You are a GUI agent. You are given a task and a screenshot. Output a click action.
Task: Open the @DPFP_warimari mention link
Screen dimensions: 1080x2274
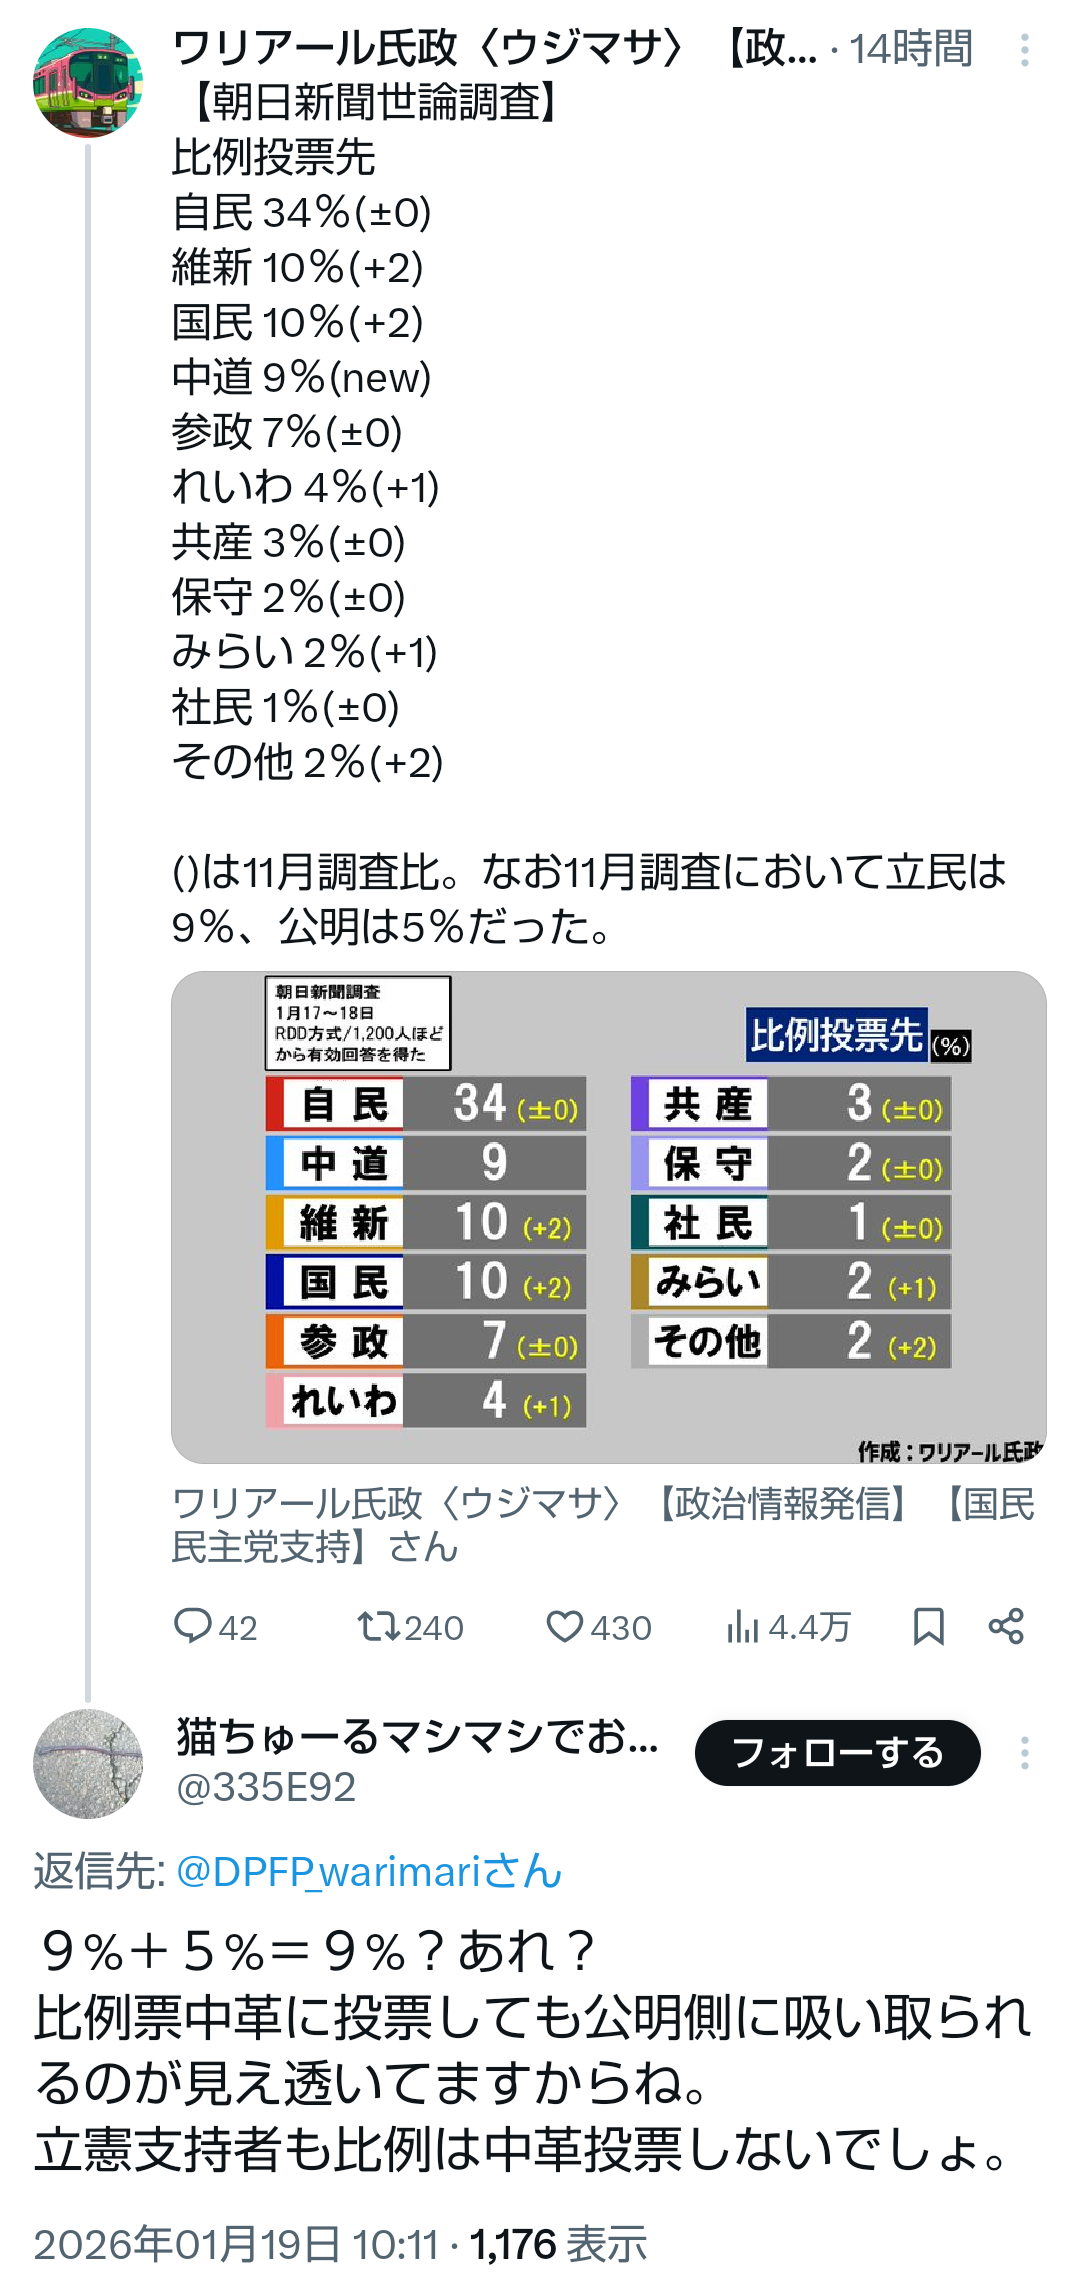click(369, 1871)
